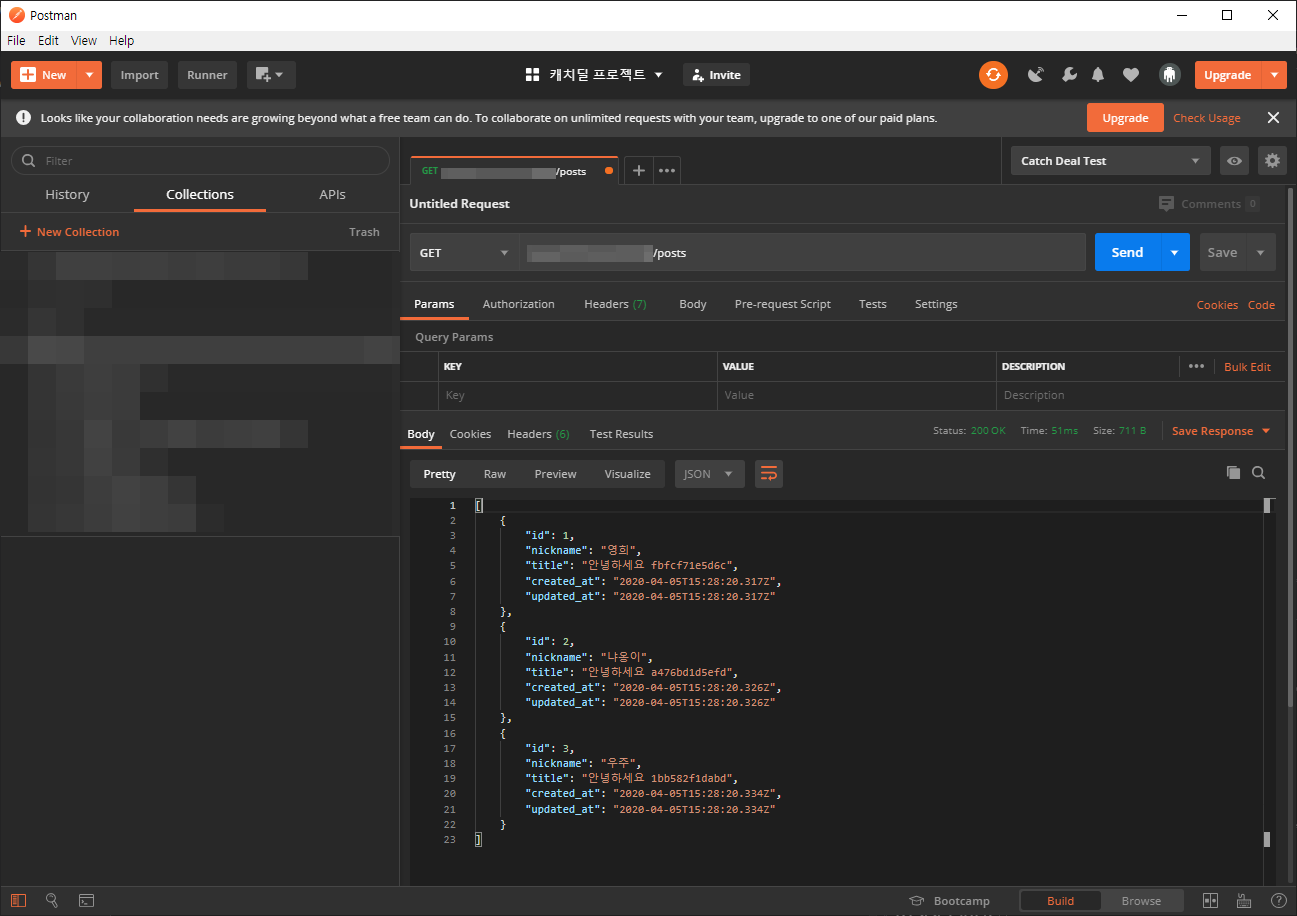The width and height of the screenshot is (1297, 916).
Task: Open query params three-dot column options
Action: click(1196, 366)
